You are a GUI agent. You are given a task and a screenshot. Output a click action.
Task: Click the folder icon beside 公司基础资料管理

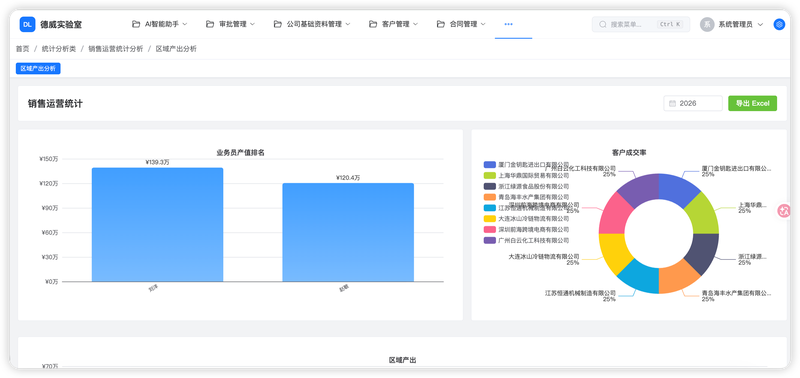click(x=278, y=24)
